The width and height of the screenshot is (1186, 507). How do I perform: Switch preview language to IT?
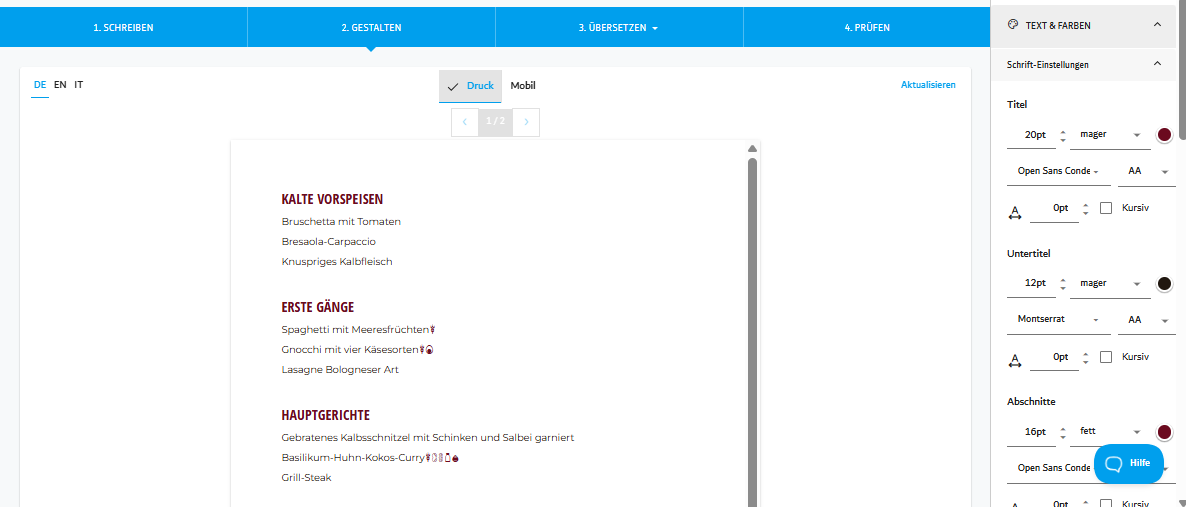tap(79, 85)
